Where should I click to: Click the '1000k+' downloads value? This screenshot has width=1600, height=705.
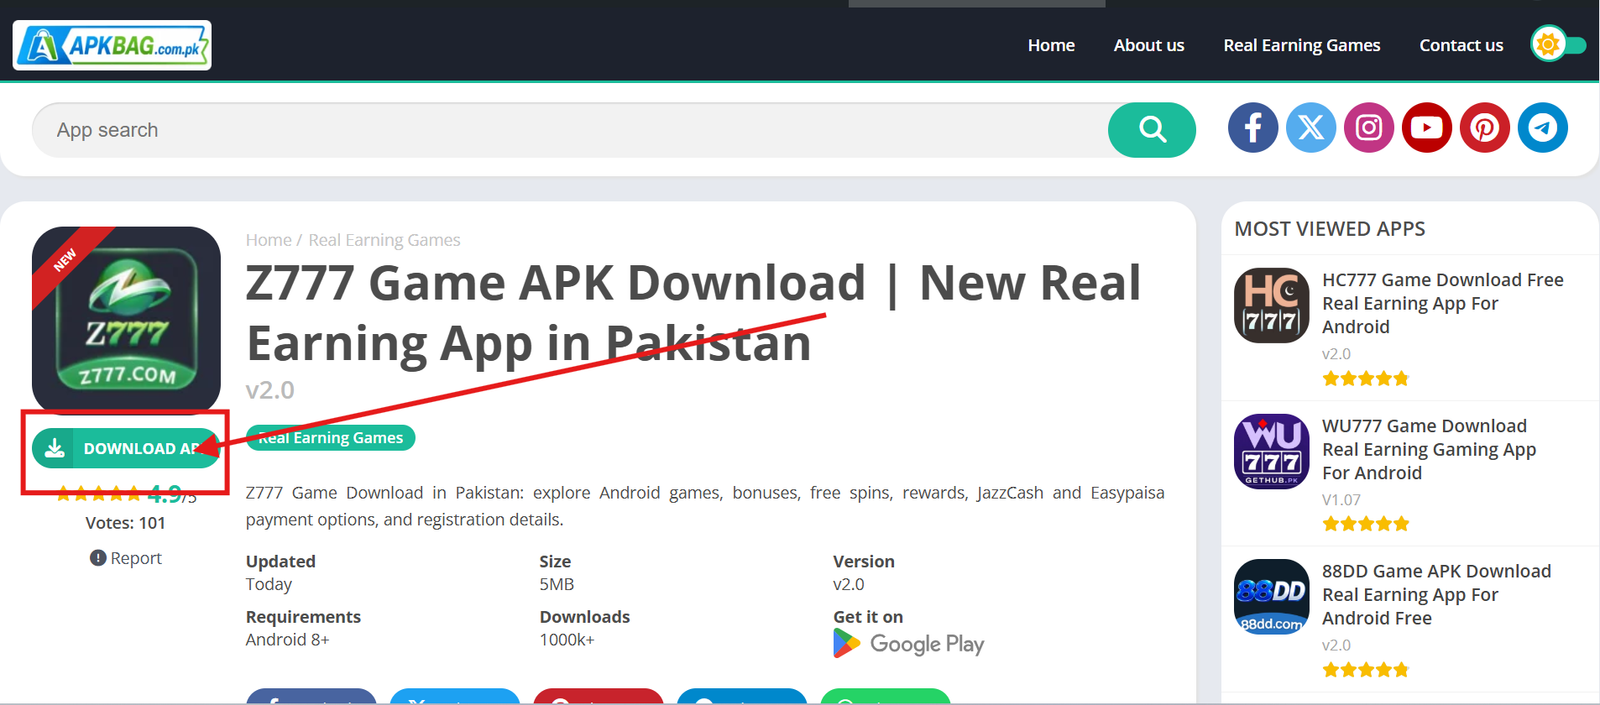[x=567, y=640]
